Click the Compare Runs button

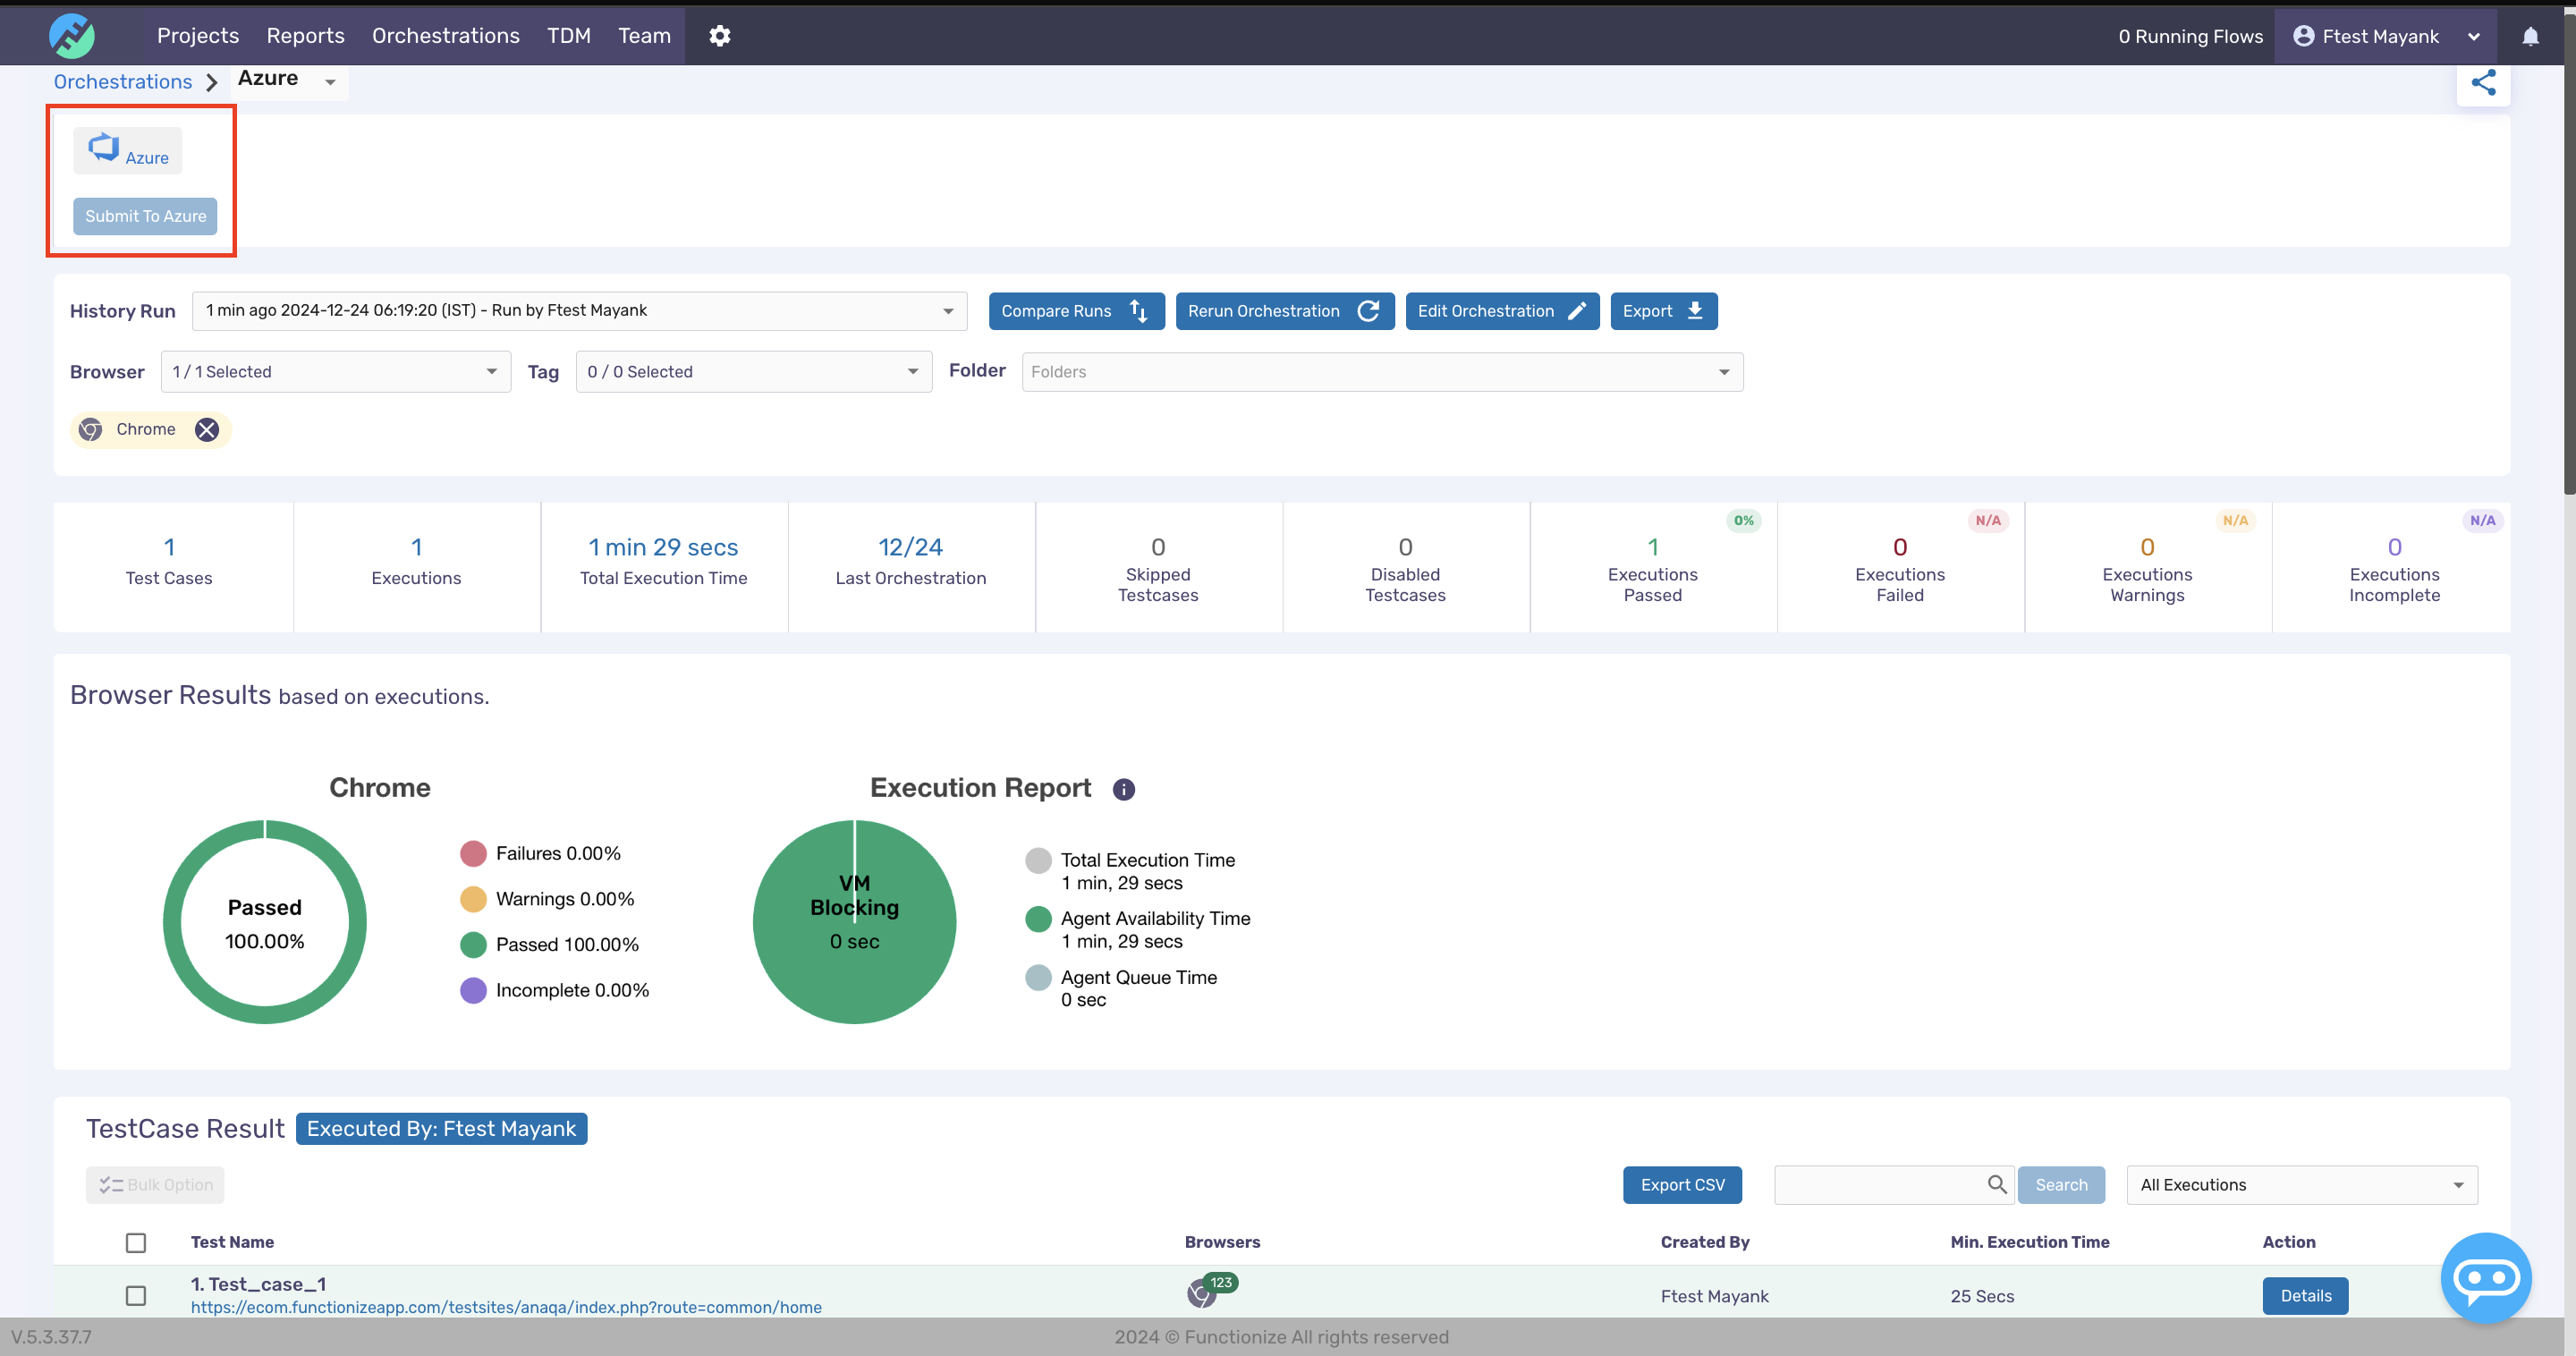(x=1076, y=311)
